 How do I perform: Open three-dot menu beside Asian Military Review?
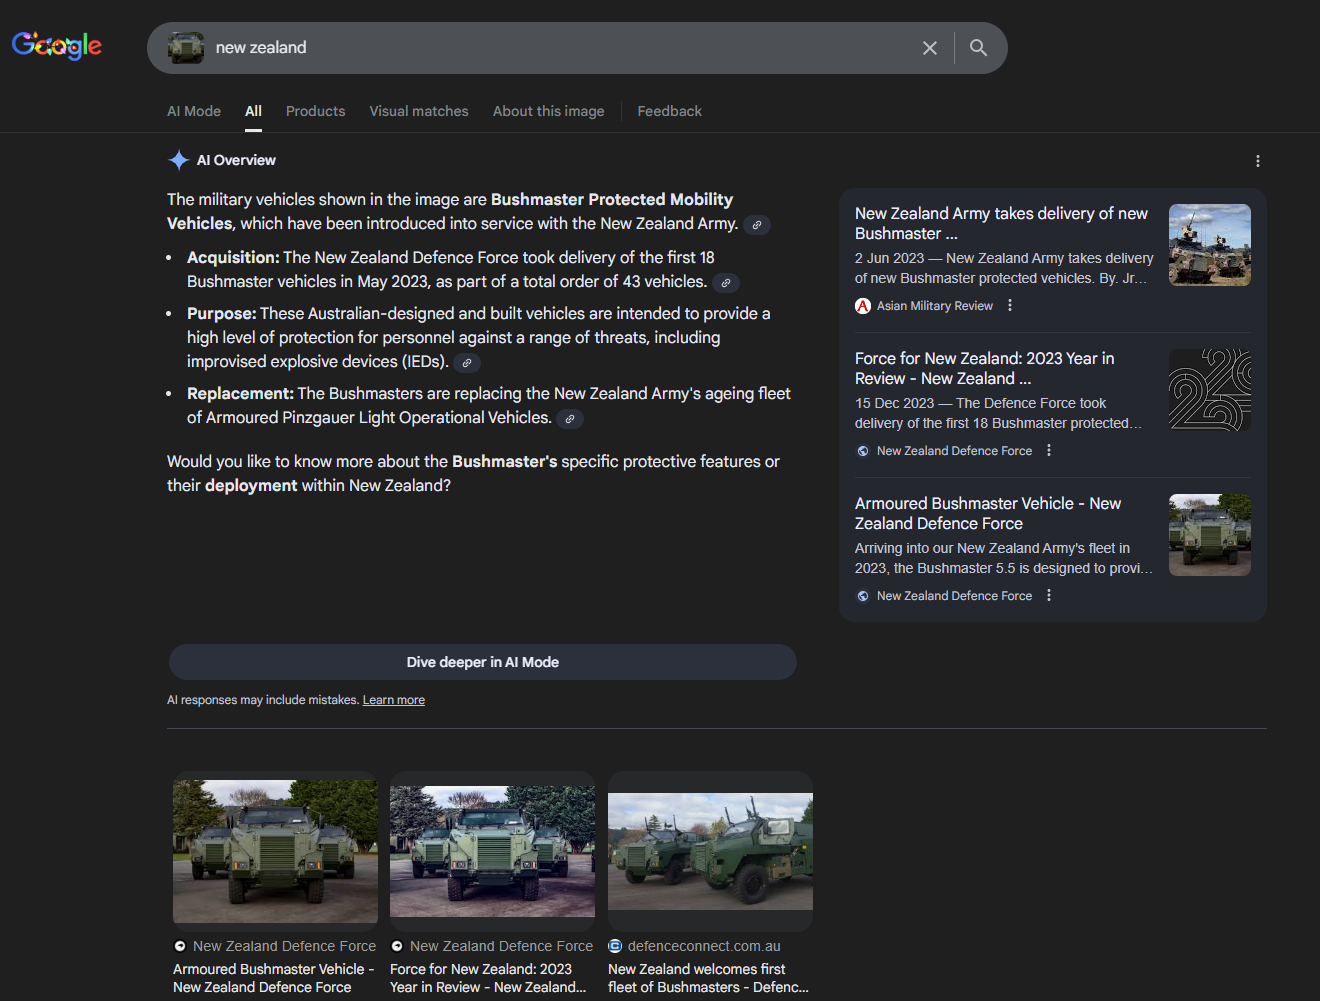(x=1010, y=306)
